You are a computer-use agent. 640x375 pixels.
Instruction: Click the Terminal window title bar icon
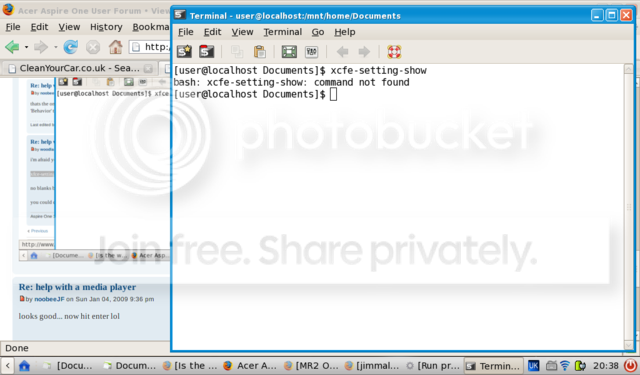[180, 16]
